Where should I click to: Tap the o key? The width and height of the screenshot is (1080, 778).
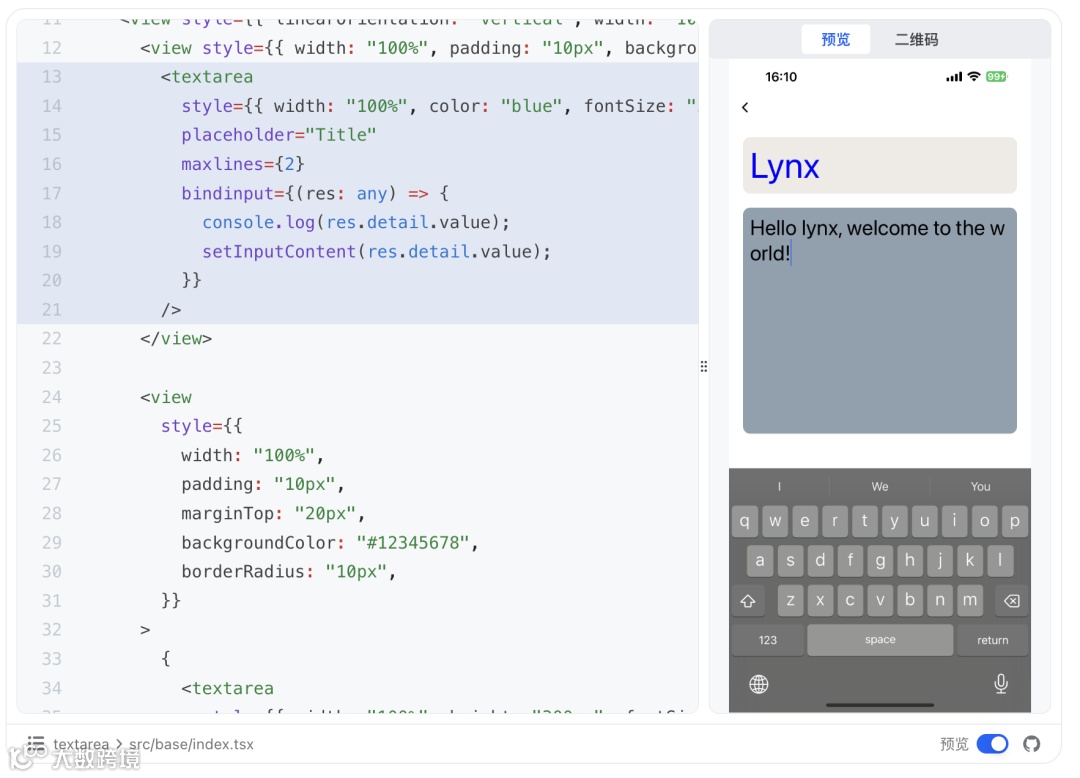[984, 521]
